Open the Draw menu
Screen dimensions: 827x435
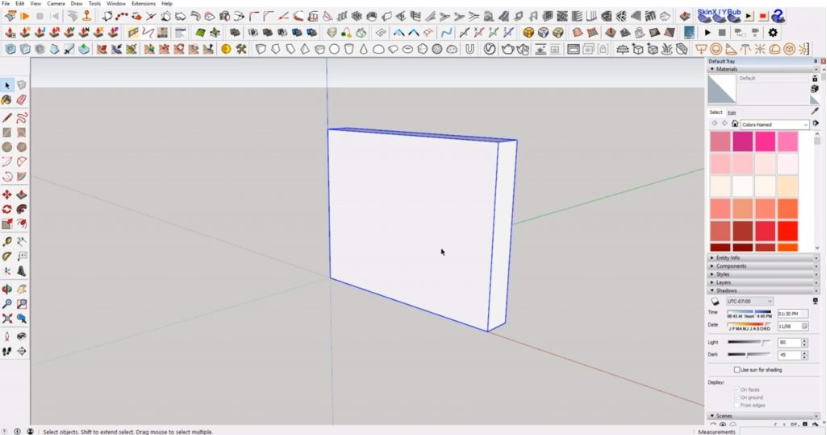click(76, 3)
